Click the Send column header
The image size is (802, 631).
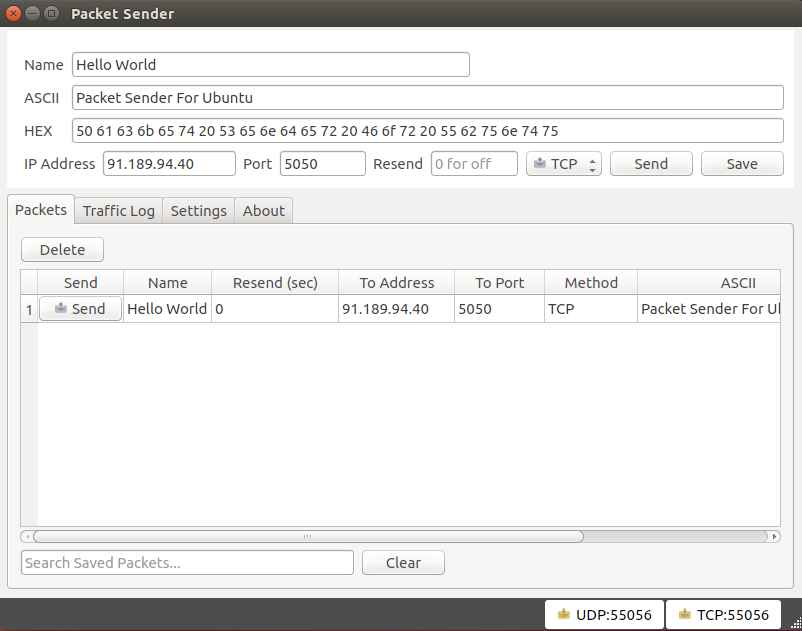80,283
